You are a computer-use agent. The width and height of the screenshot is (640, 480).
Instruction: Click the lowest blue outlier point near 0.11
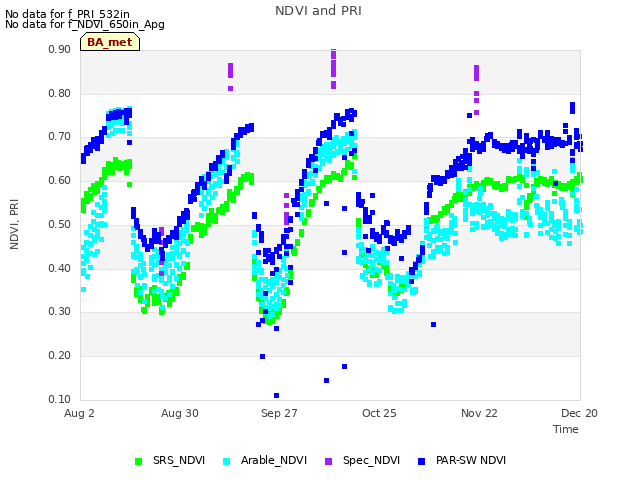tap(276, 396)
